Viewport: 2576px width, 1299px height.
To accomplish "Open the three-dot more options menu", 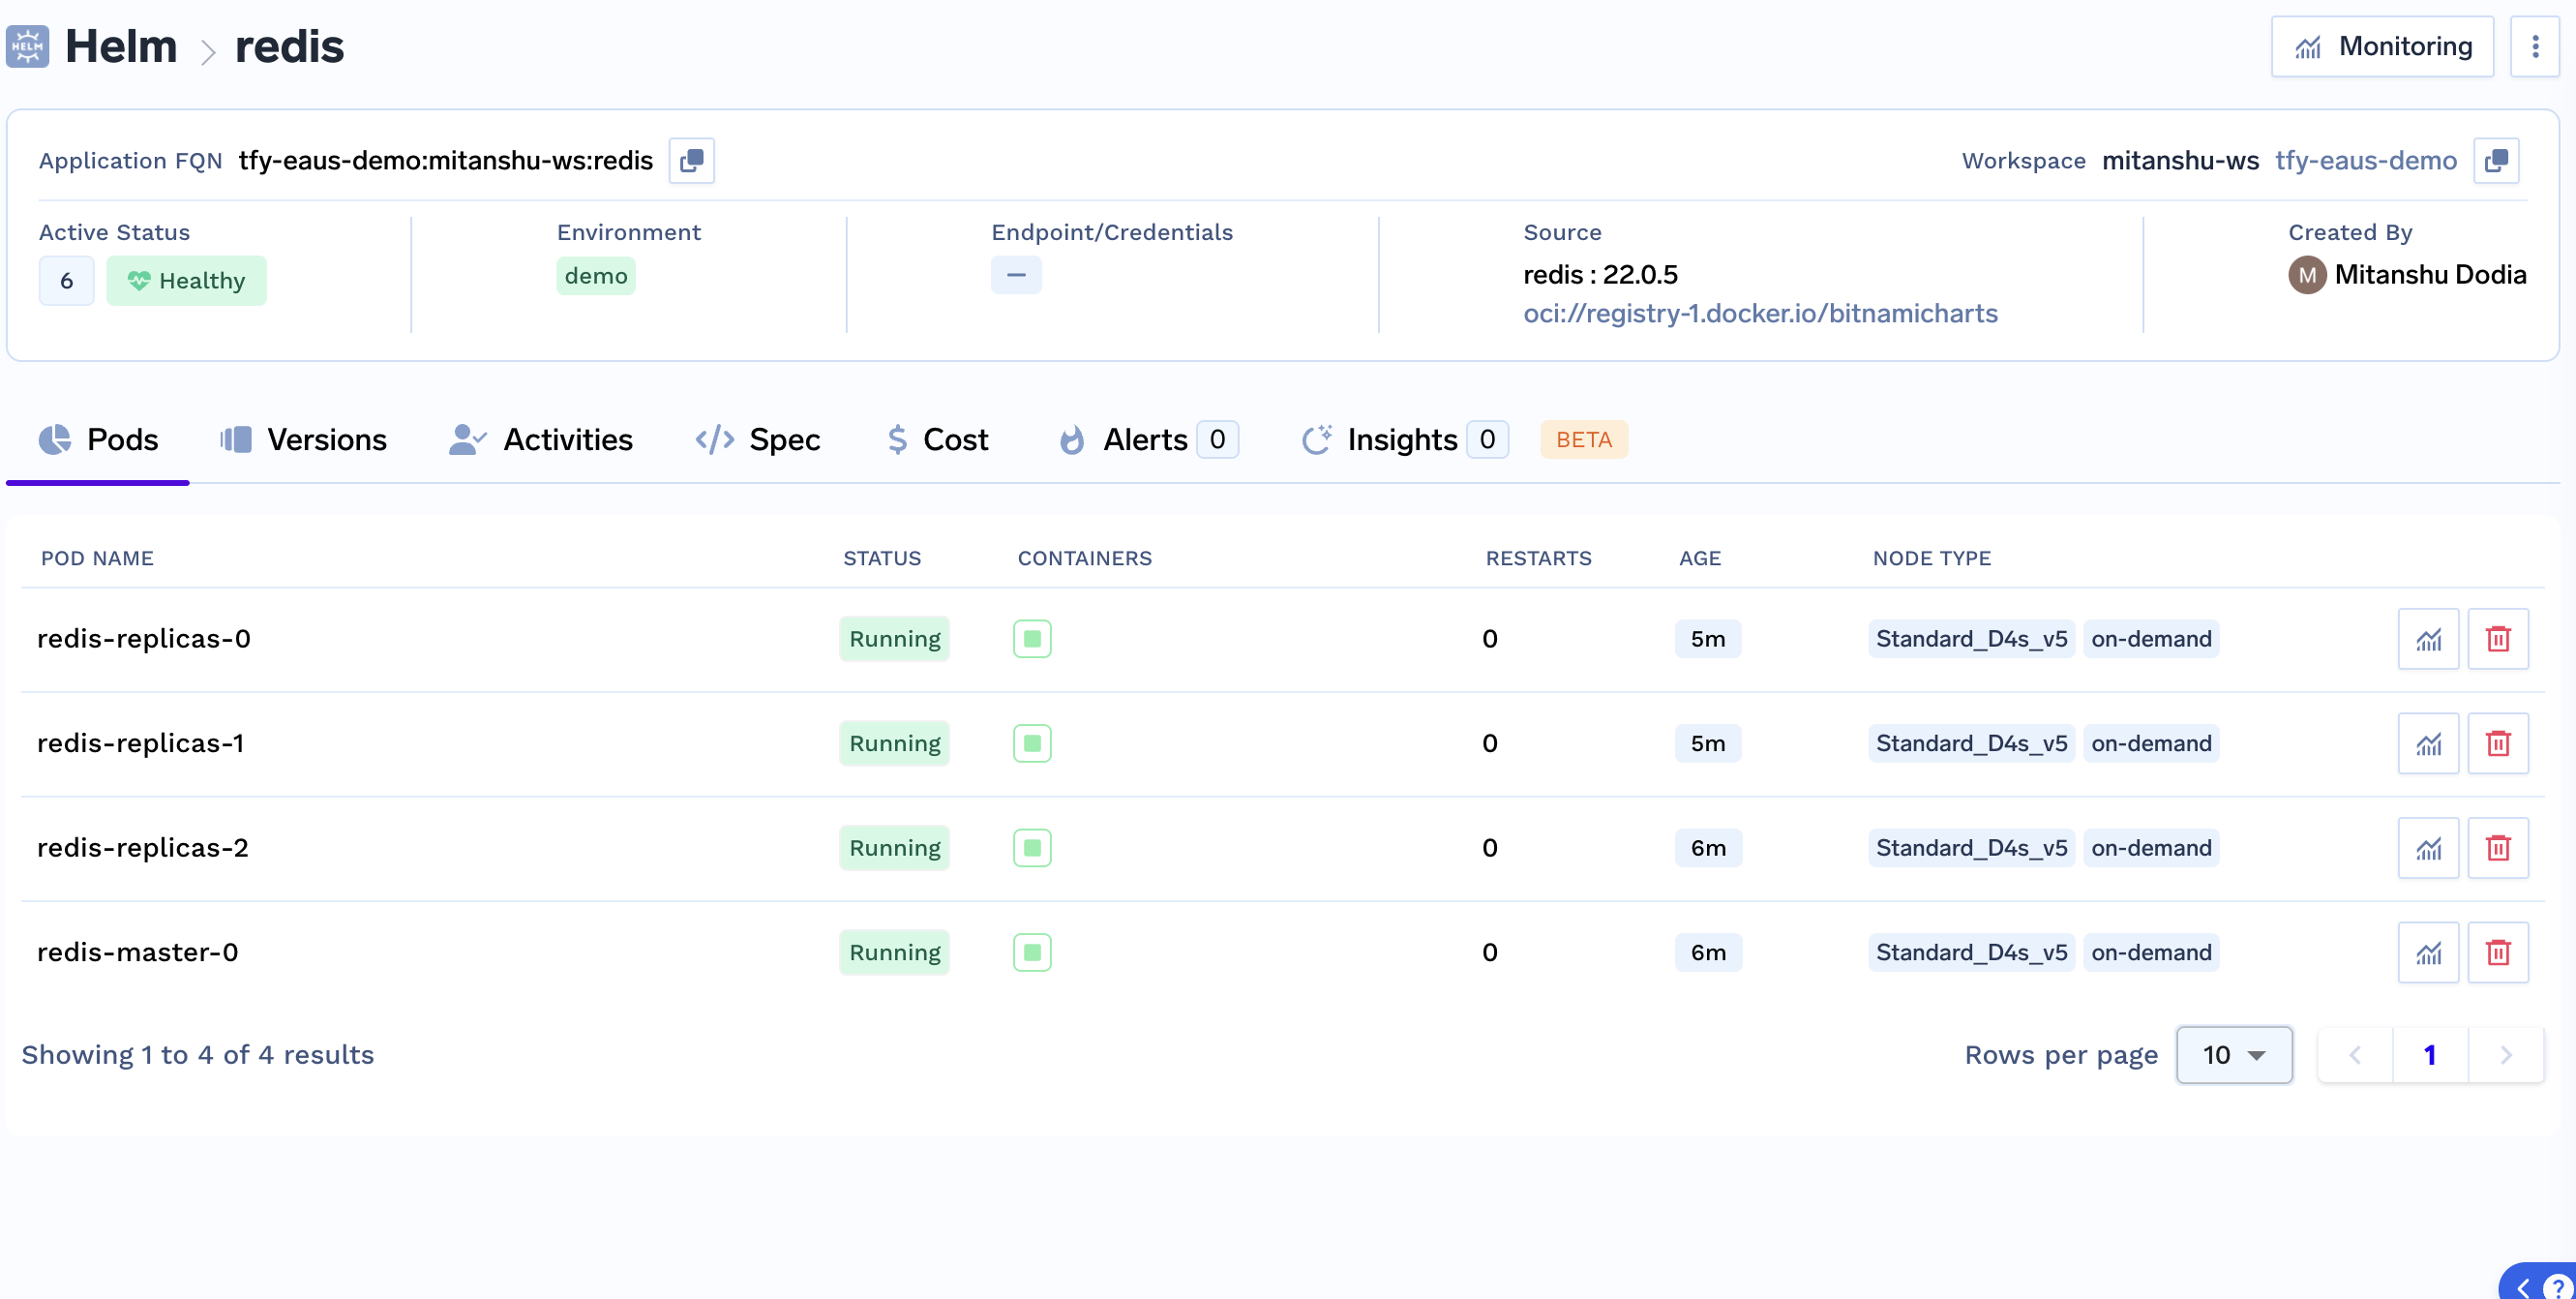I will coord(2534,46).
